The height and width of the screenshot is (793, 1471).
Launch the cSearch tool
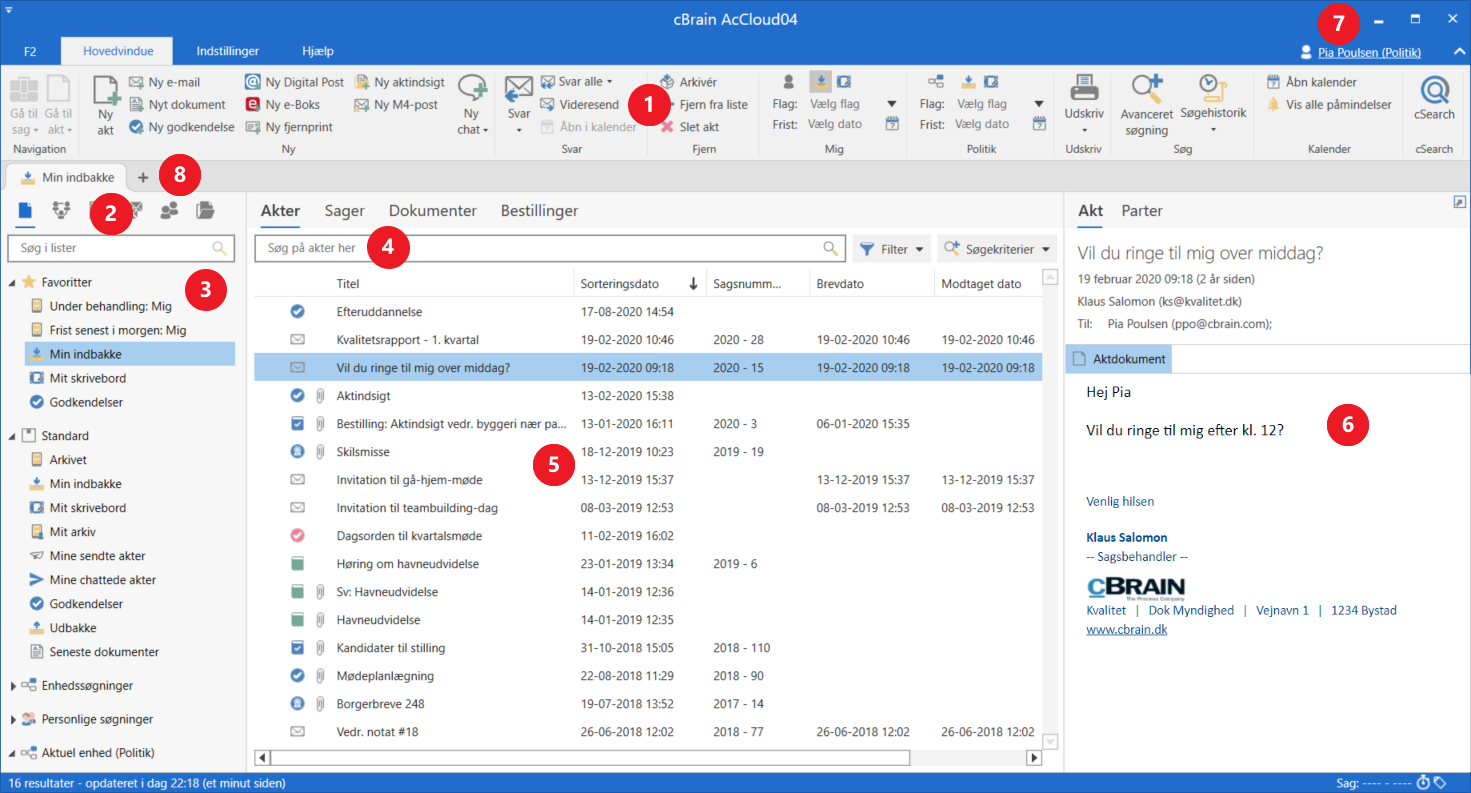coord(1434,98)
